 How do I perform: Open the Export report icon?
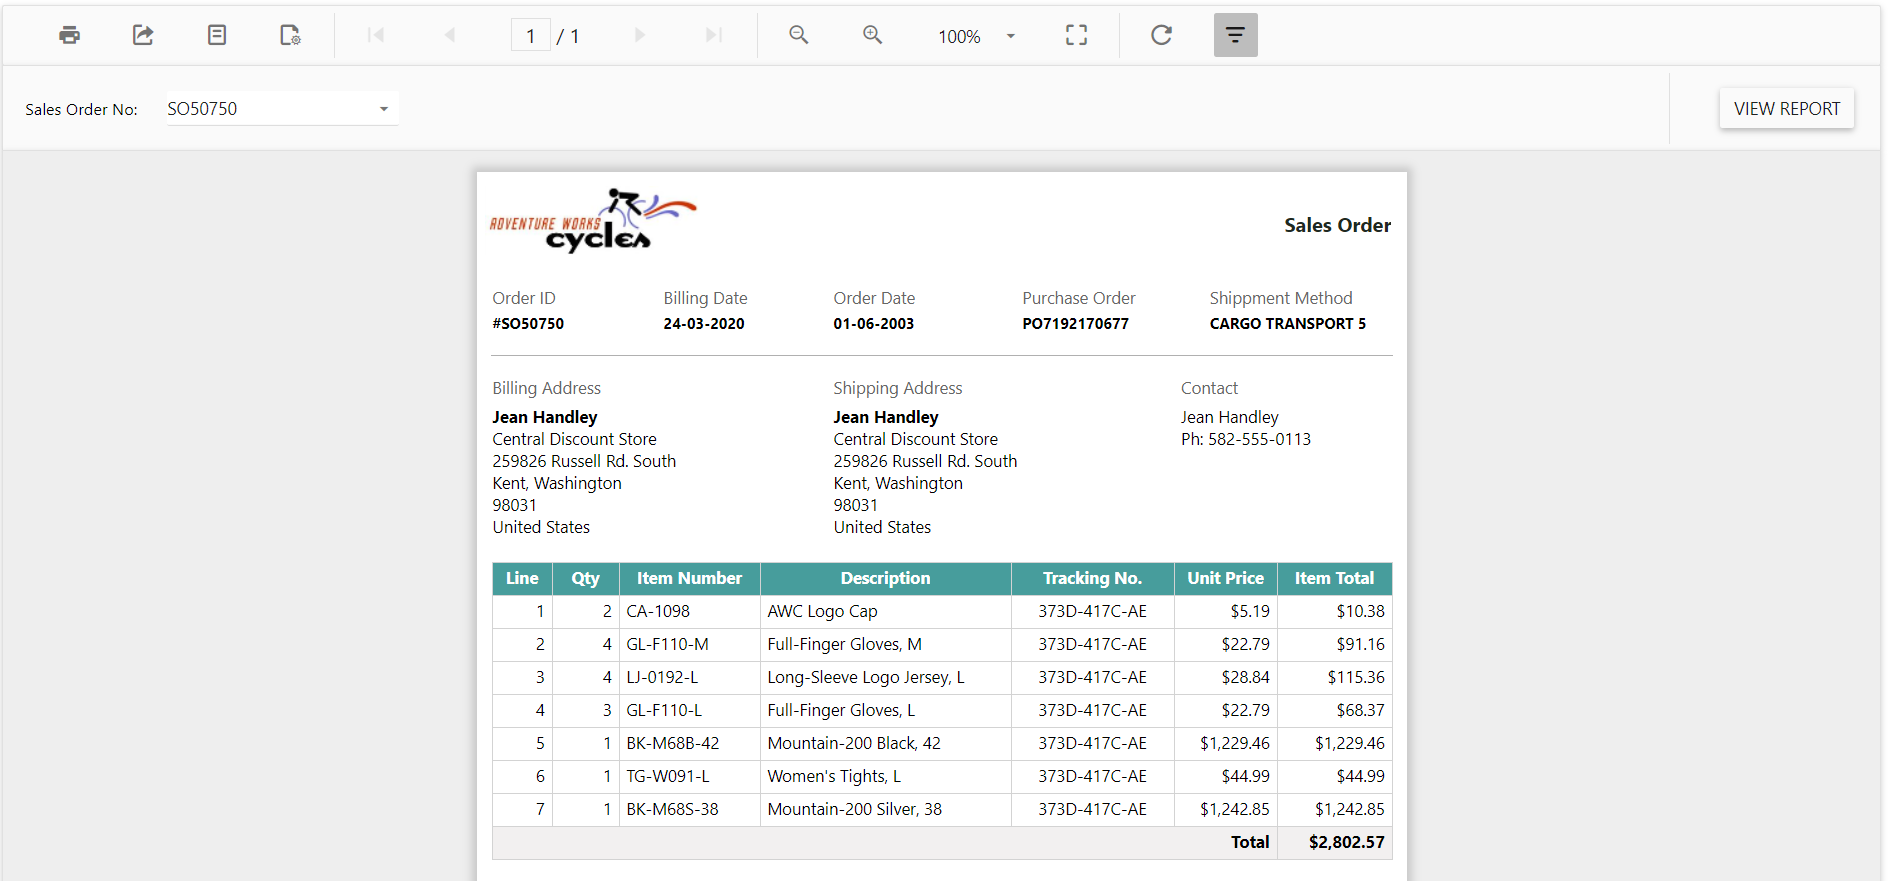pos(143,35)
